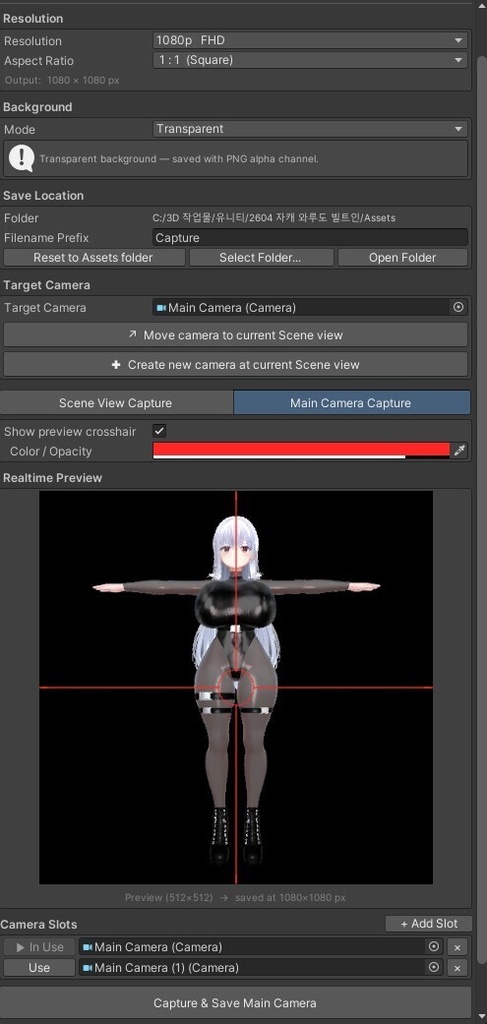Click the In Use button on first slot
The height and width of the screenshot is (1024, 487).
[40, 946]
